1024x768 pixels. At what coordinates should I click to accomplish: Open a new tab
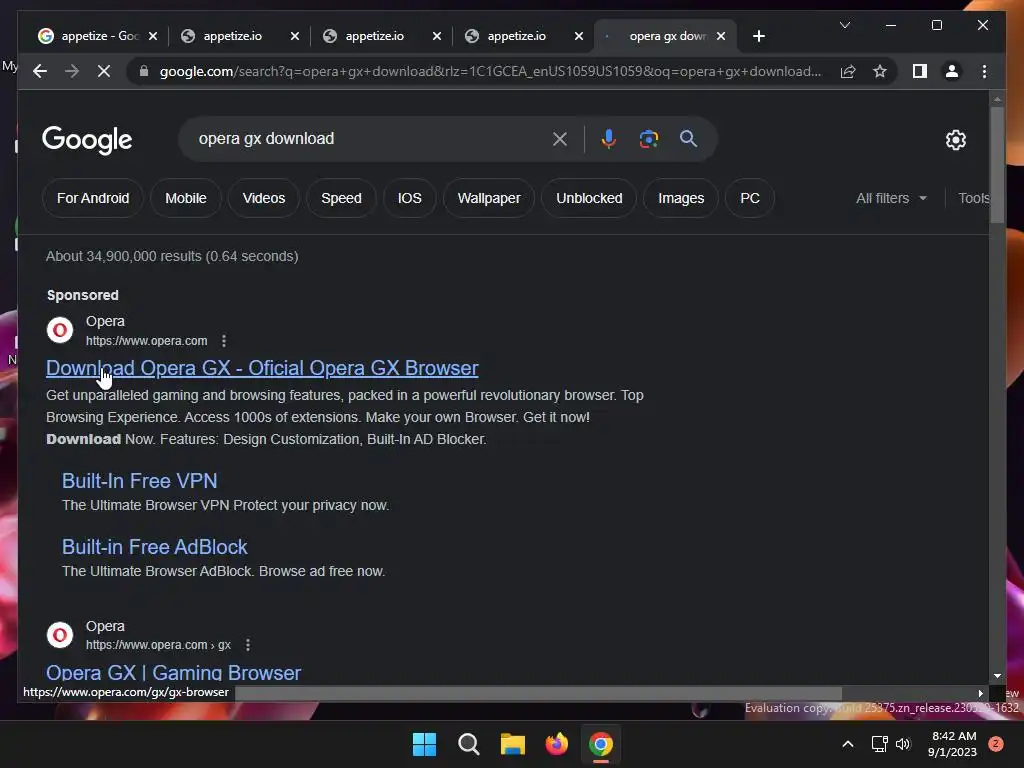pos(758,36)
